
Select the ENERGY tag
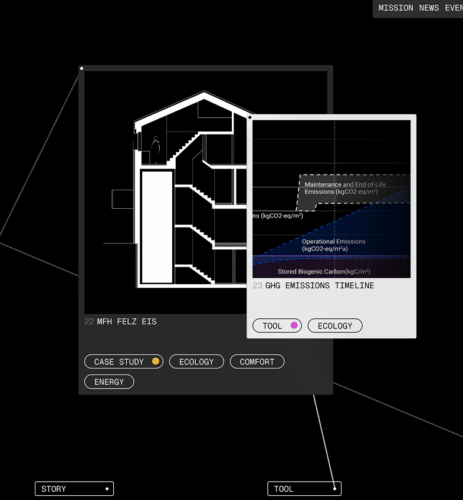[x=109, y=382]
